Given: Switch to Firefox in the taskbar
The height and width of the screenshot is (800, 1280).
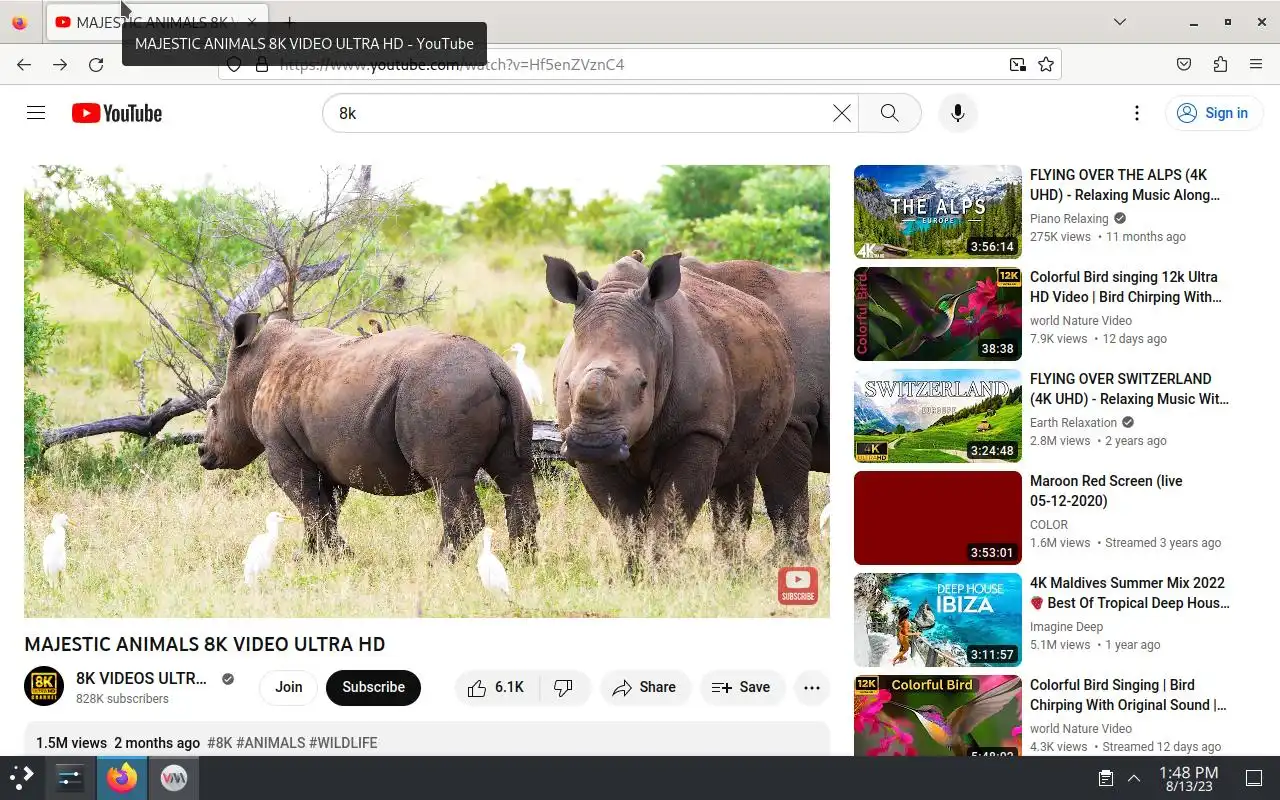Looking at the screenshot, I should [122, 778].
